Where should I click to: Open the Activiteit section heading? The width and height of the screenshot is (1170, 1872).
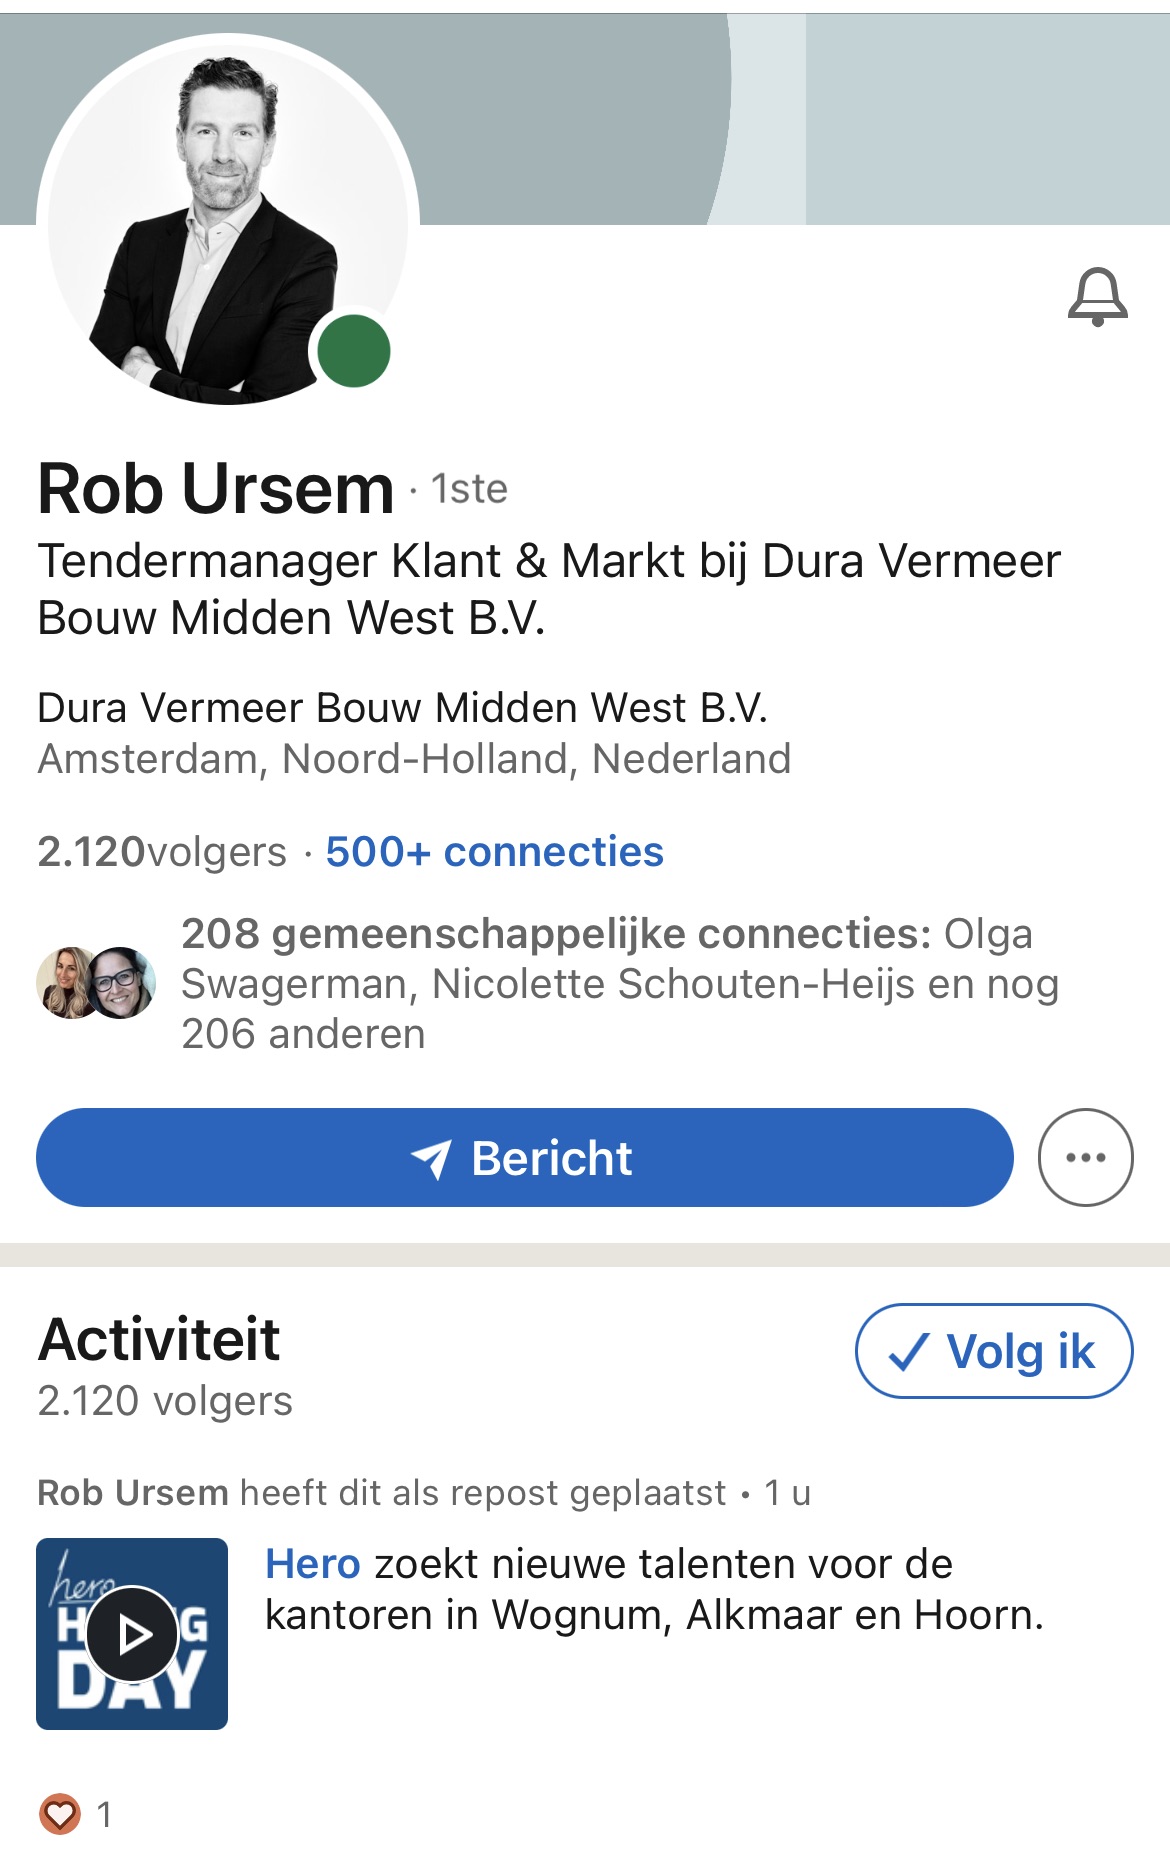click(x=159, y=1339)
